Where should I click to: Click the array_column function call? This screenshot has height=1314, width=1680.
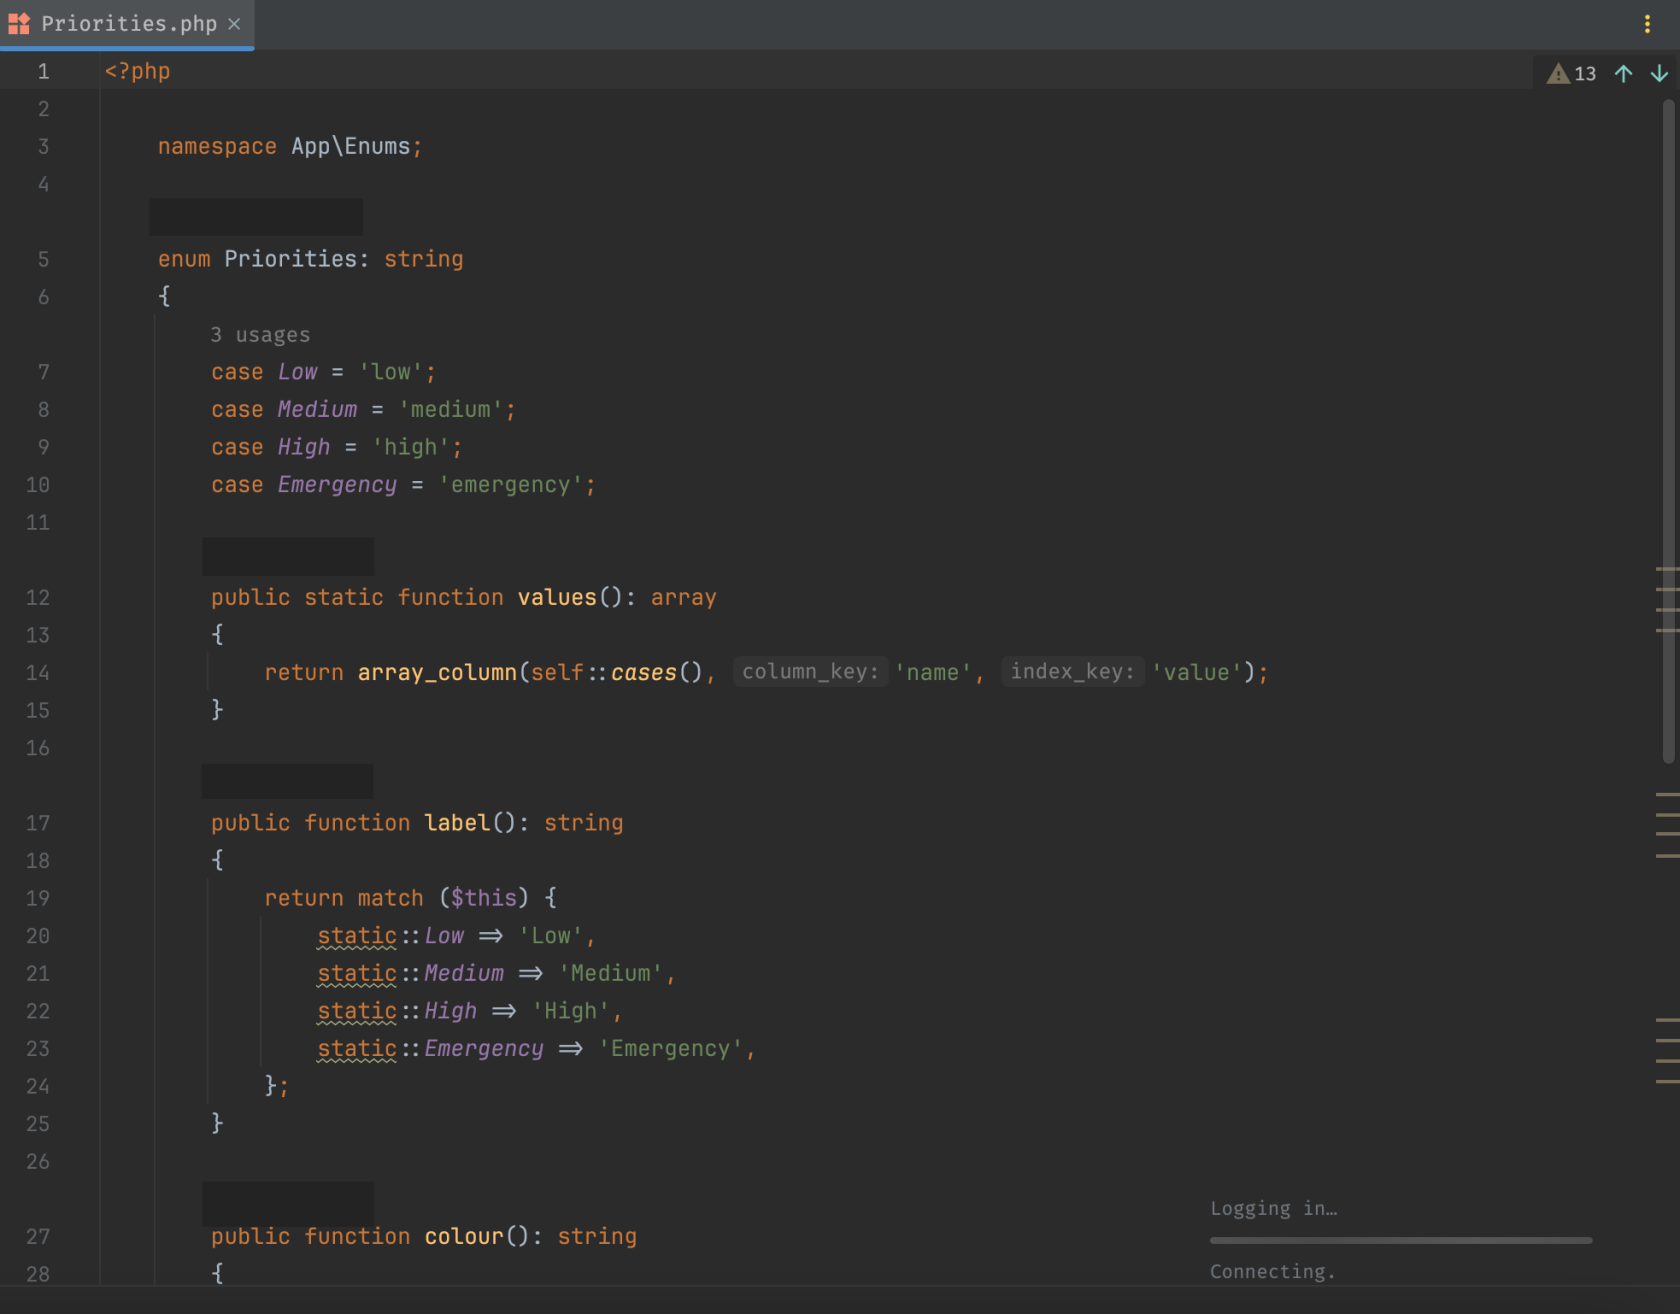tap(437, 673)
